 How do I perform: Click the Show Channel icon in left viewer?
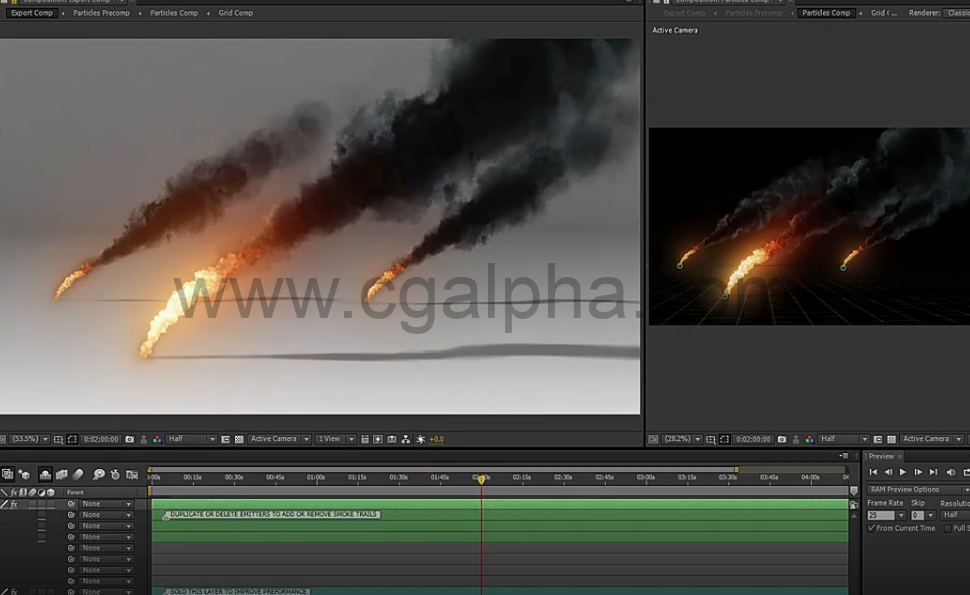pos(156,439)
